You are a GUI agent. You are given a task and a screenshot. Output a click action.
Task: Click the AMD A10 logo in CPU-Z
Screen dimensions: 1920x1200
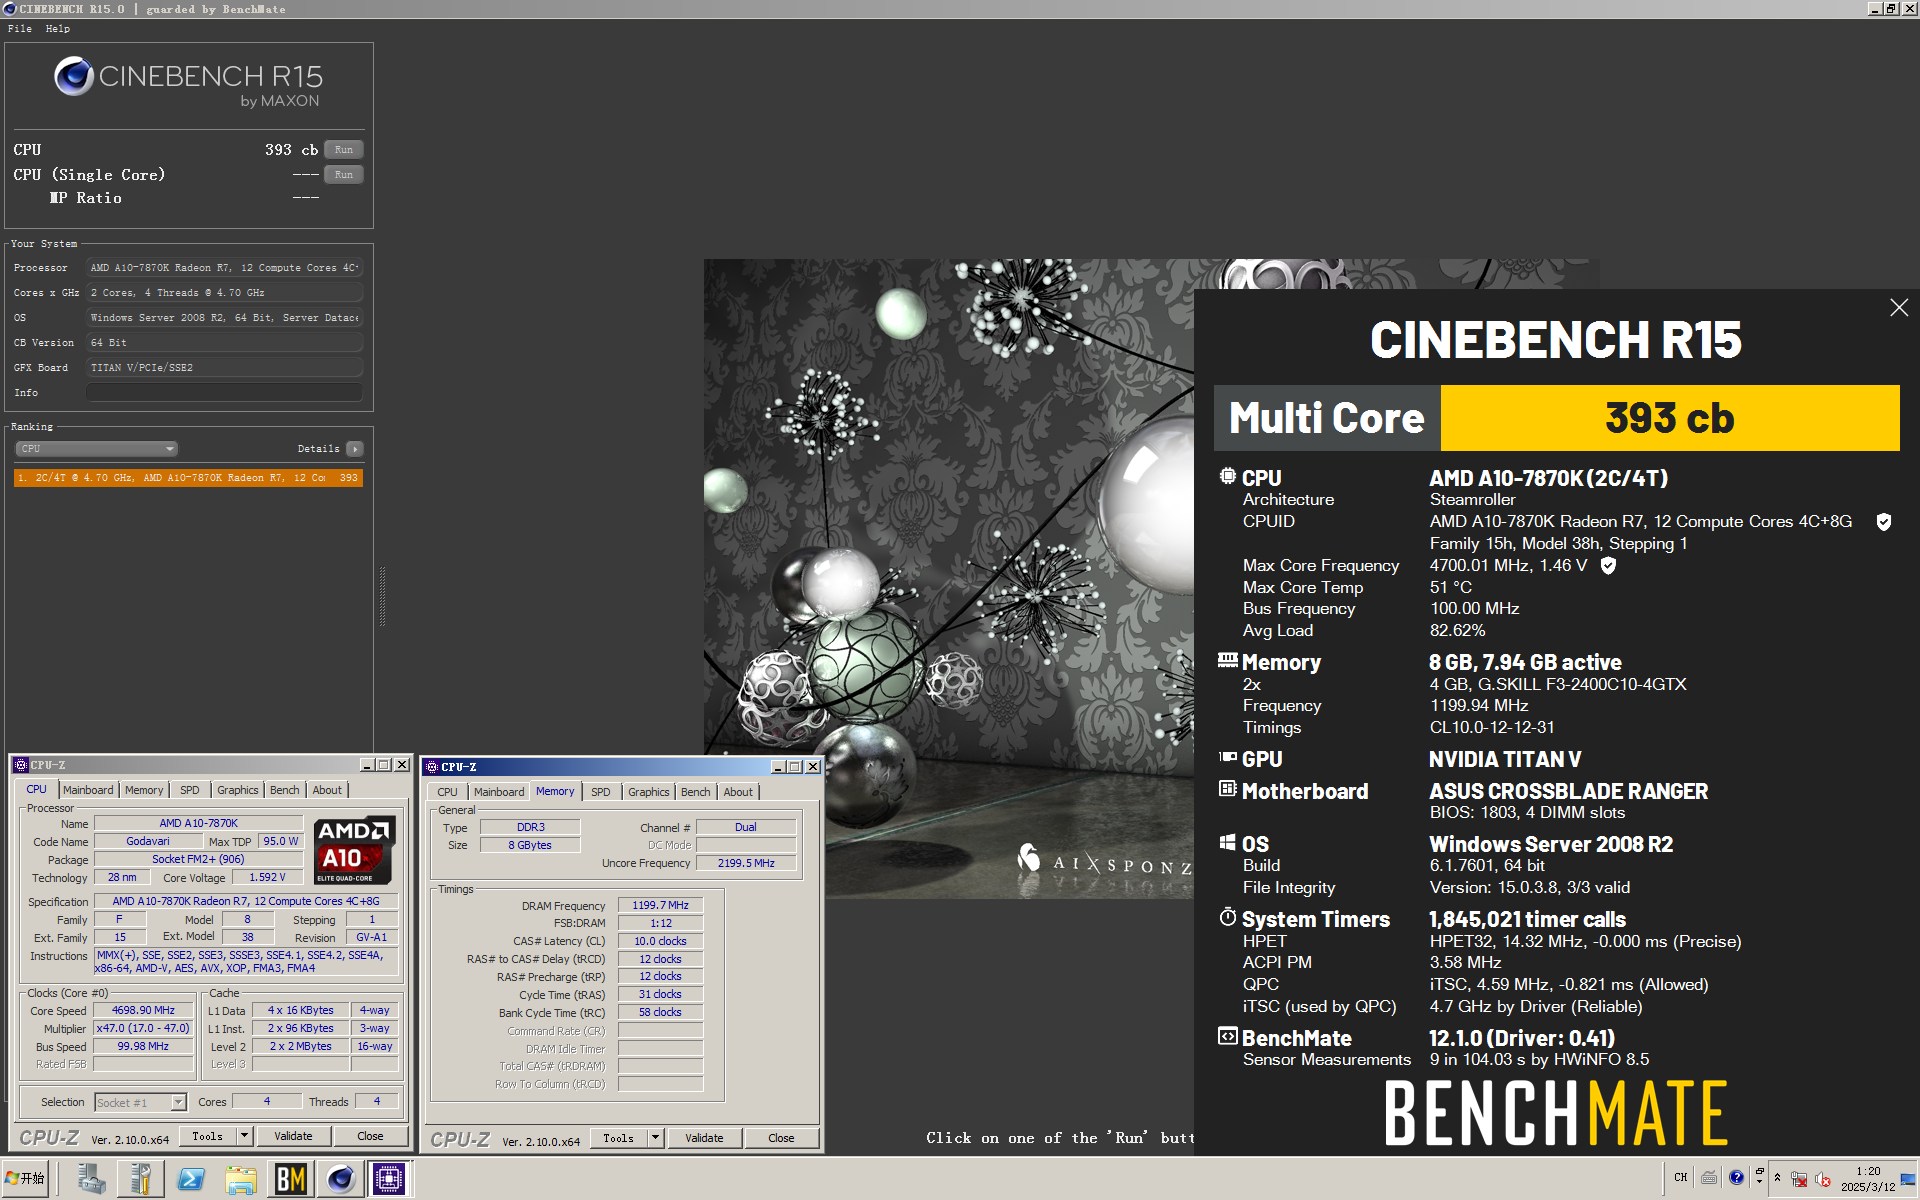pos(355,850)
